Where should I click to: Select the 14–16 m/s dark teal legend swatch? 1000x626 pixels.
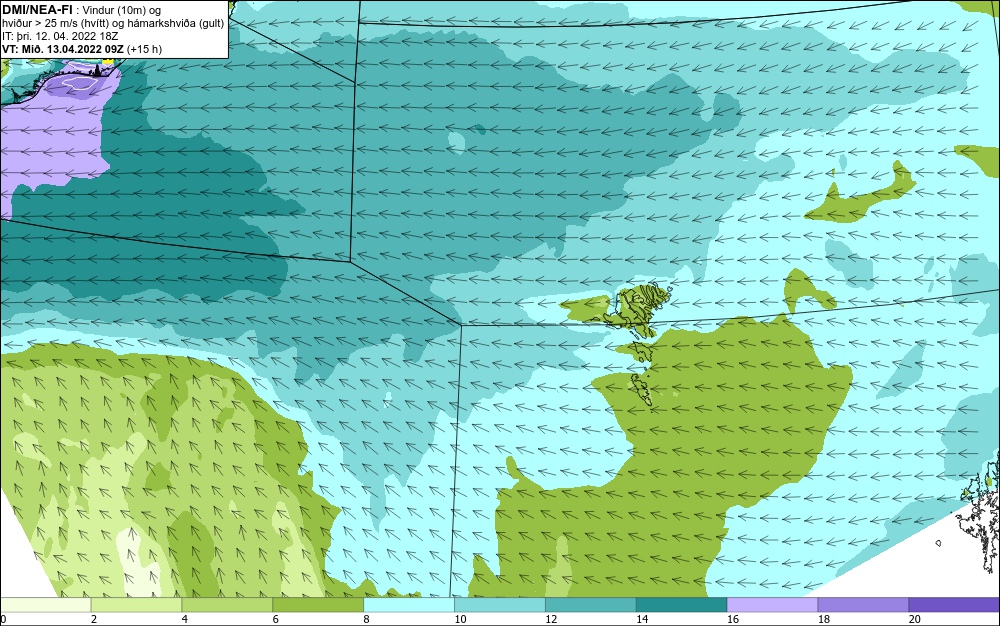pos(682,604)
